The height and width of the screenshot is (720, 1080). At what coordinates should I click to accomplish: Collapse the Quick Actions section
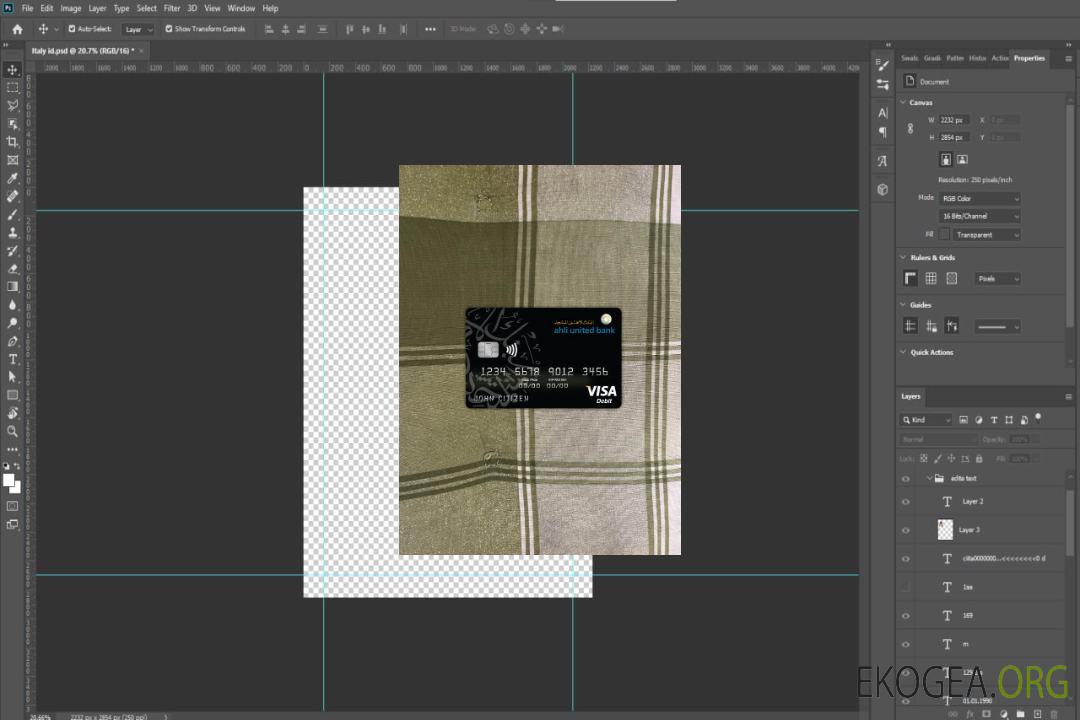coord(903,352)
